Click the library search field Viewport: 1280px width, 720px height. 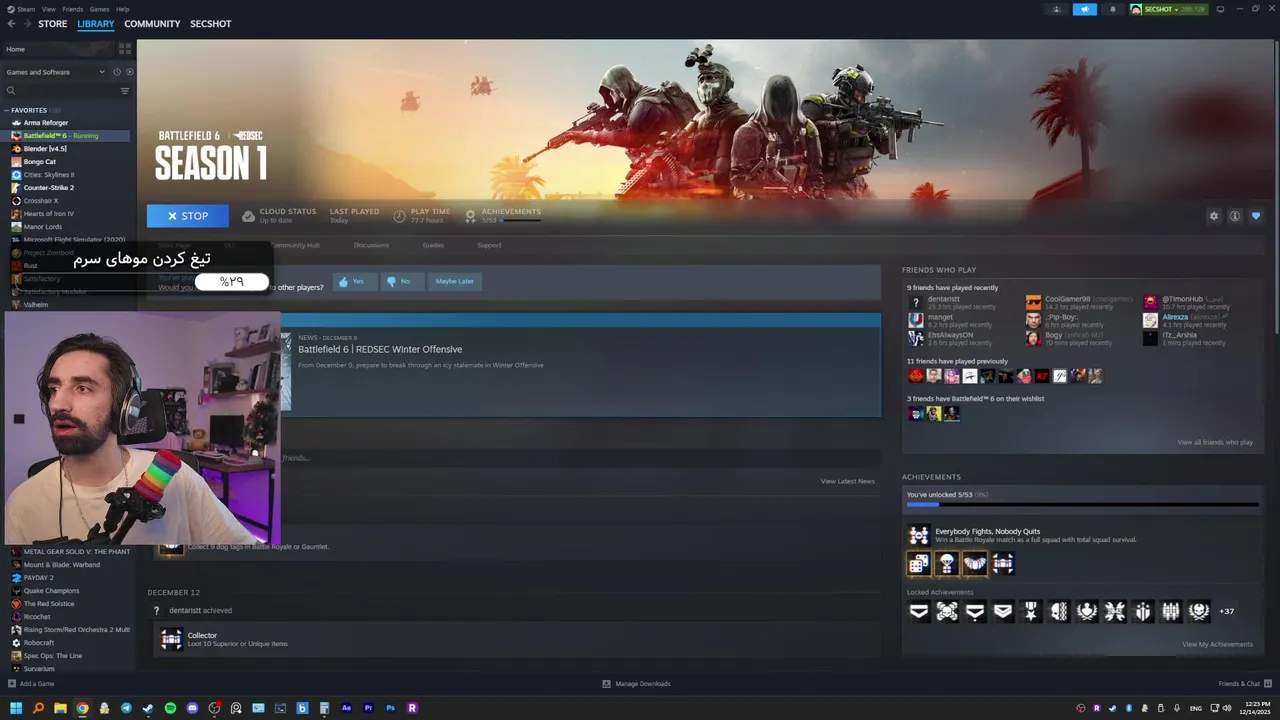60,91
